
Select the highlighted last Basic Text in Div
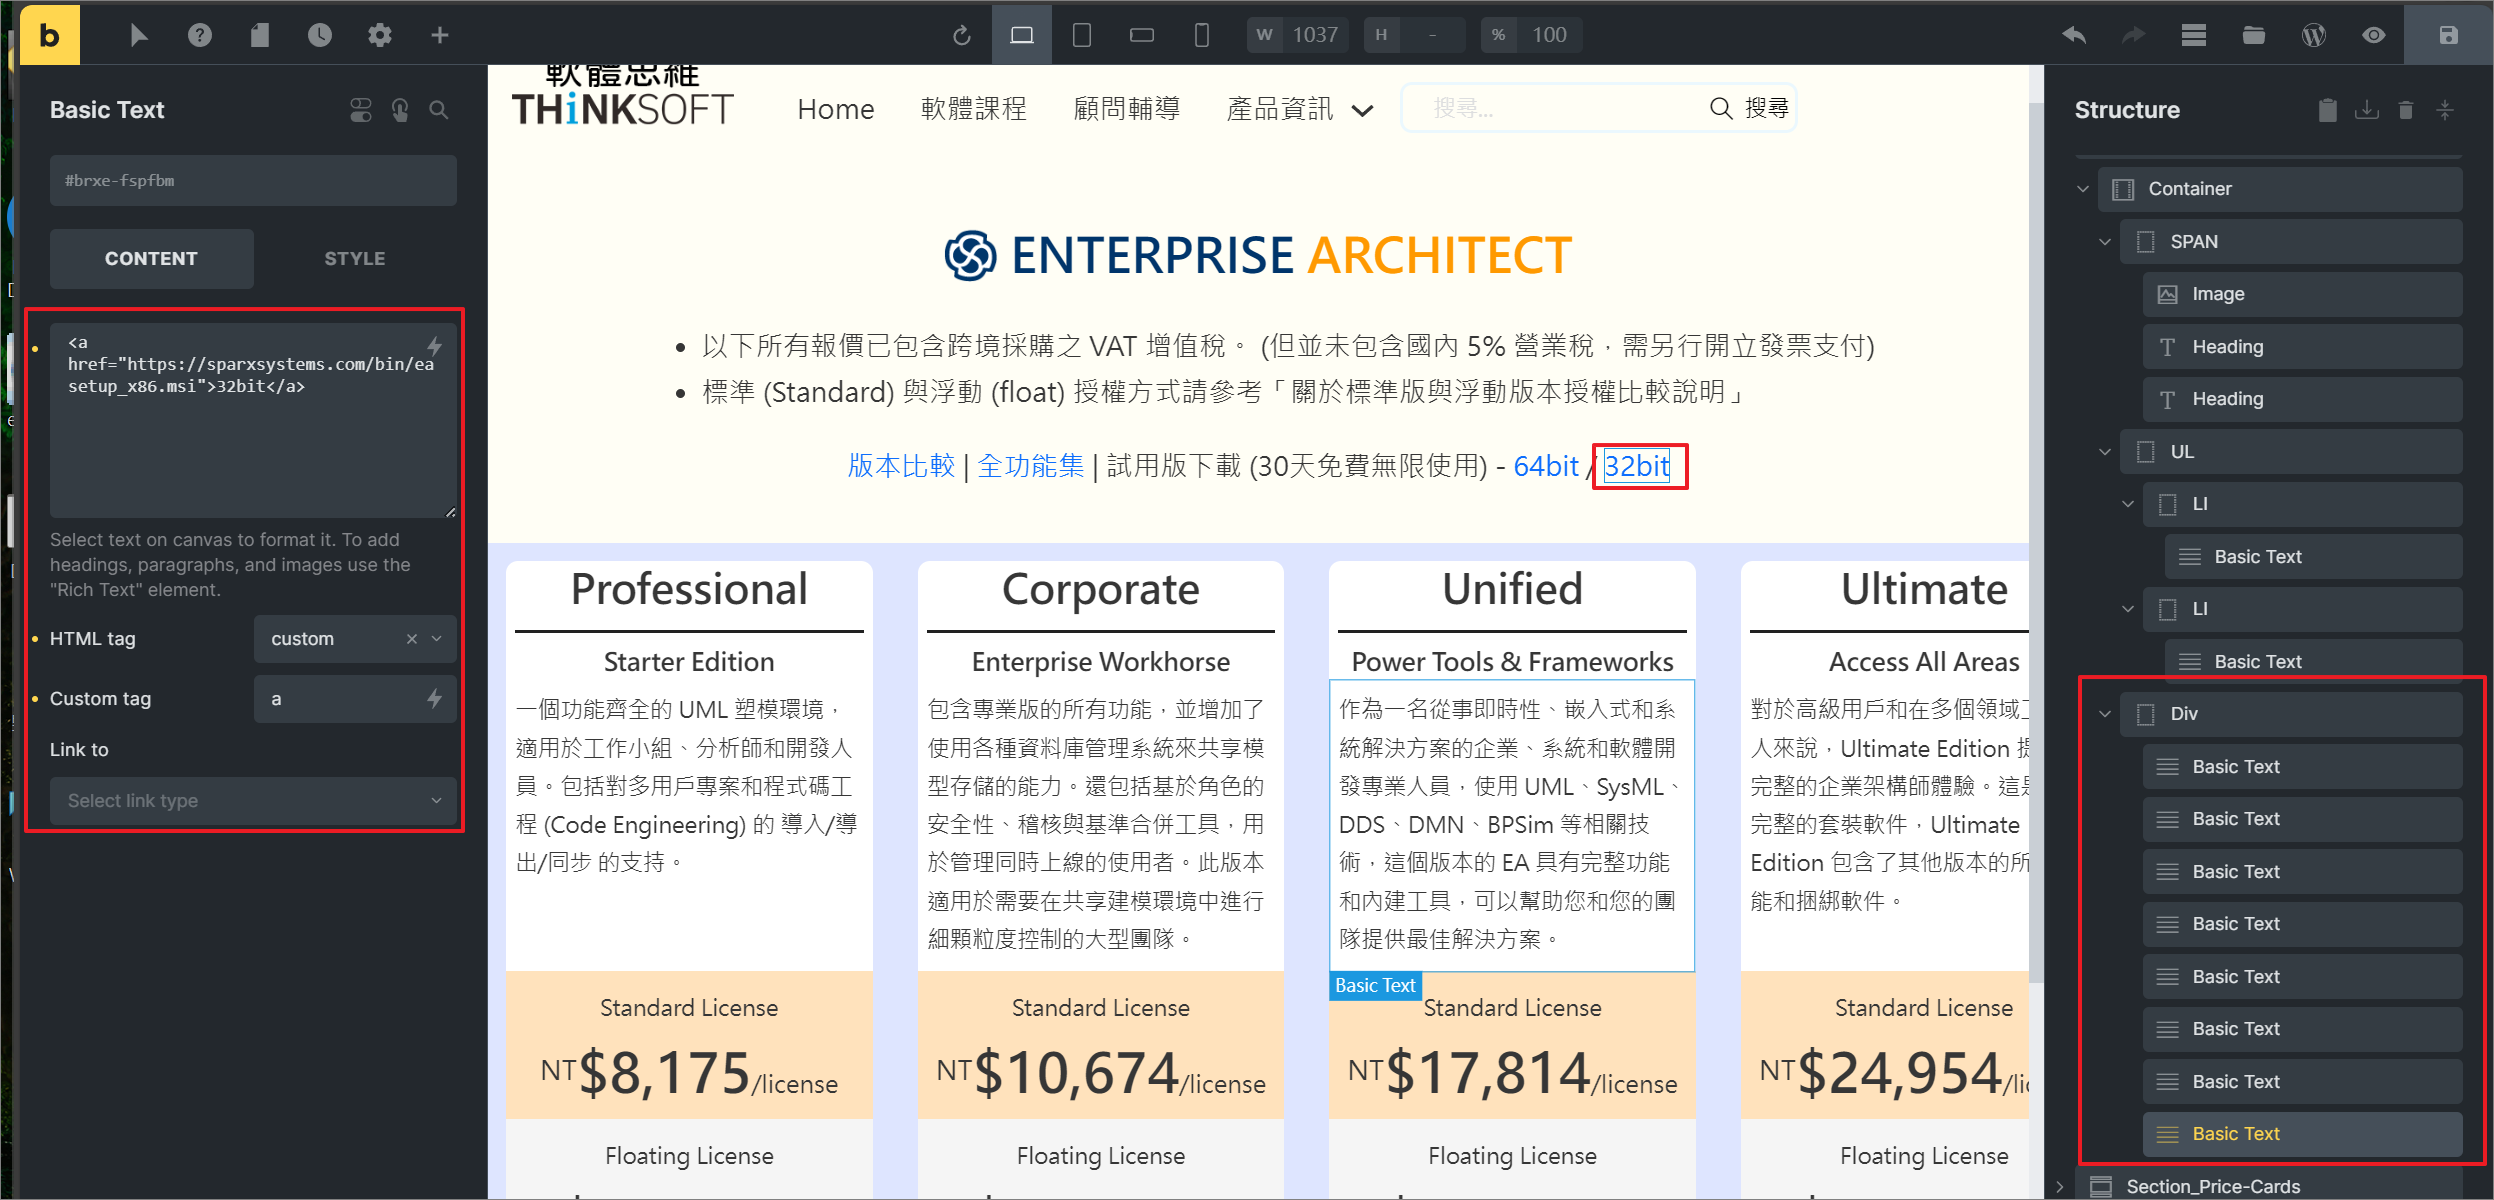(x=2302, y=1134)
